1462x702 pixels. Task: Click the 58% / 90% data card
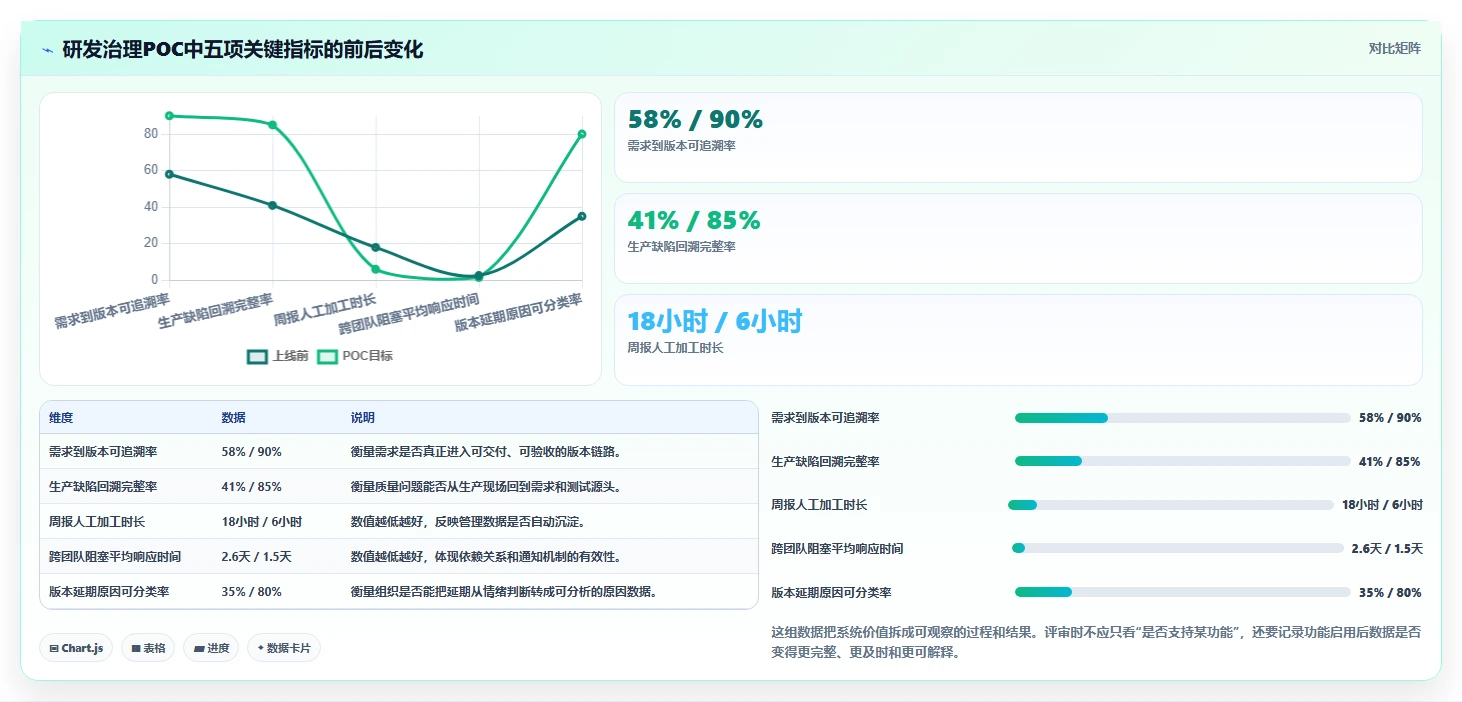tap(1018, 138)
